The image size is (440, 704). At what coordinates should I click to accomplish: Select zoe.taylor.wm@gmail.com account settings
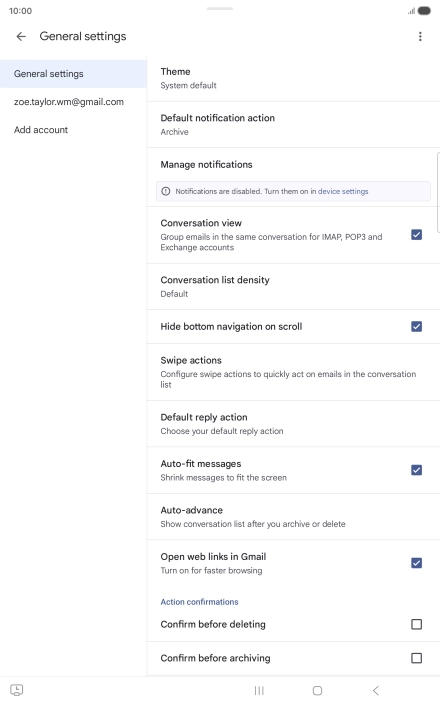[69, 102]
